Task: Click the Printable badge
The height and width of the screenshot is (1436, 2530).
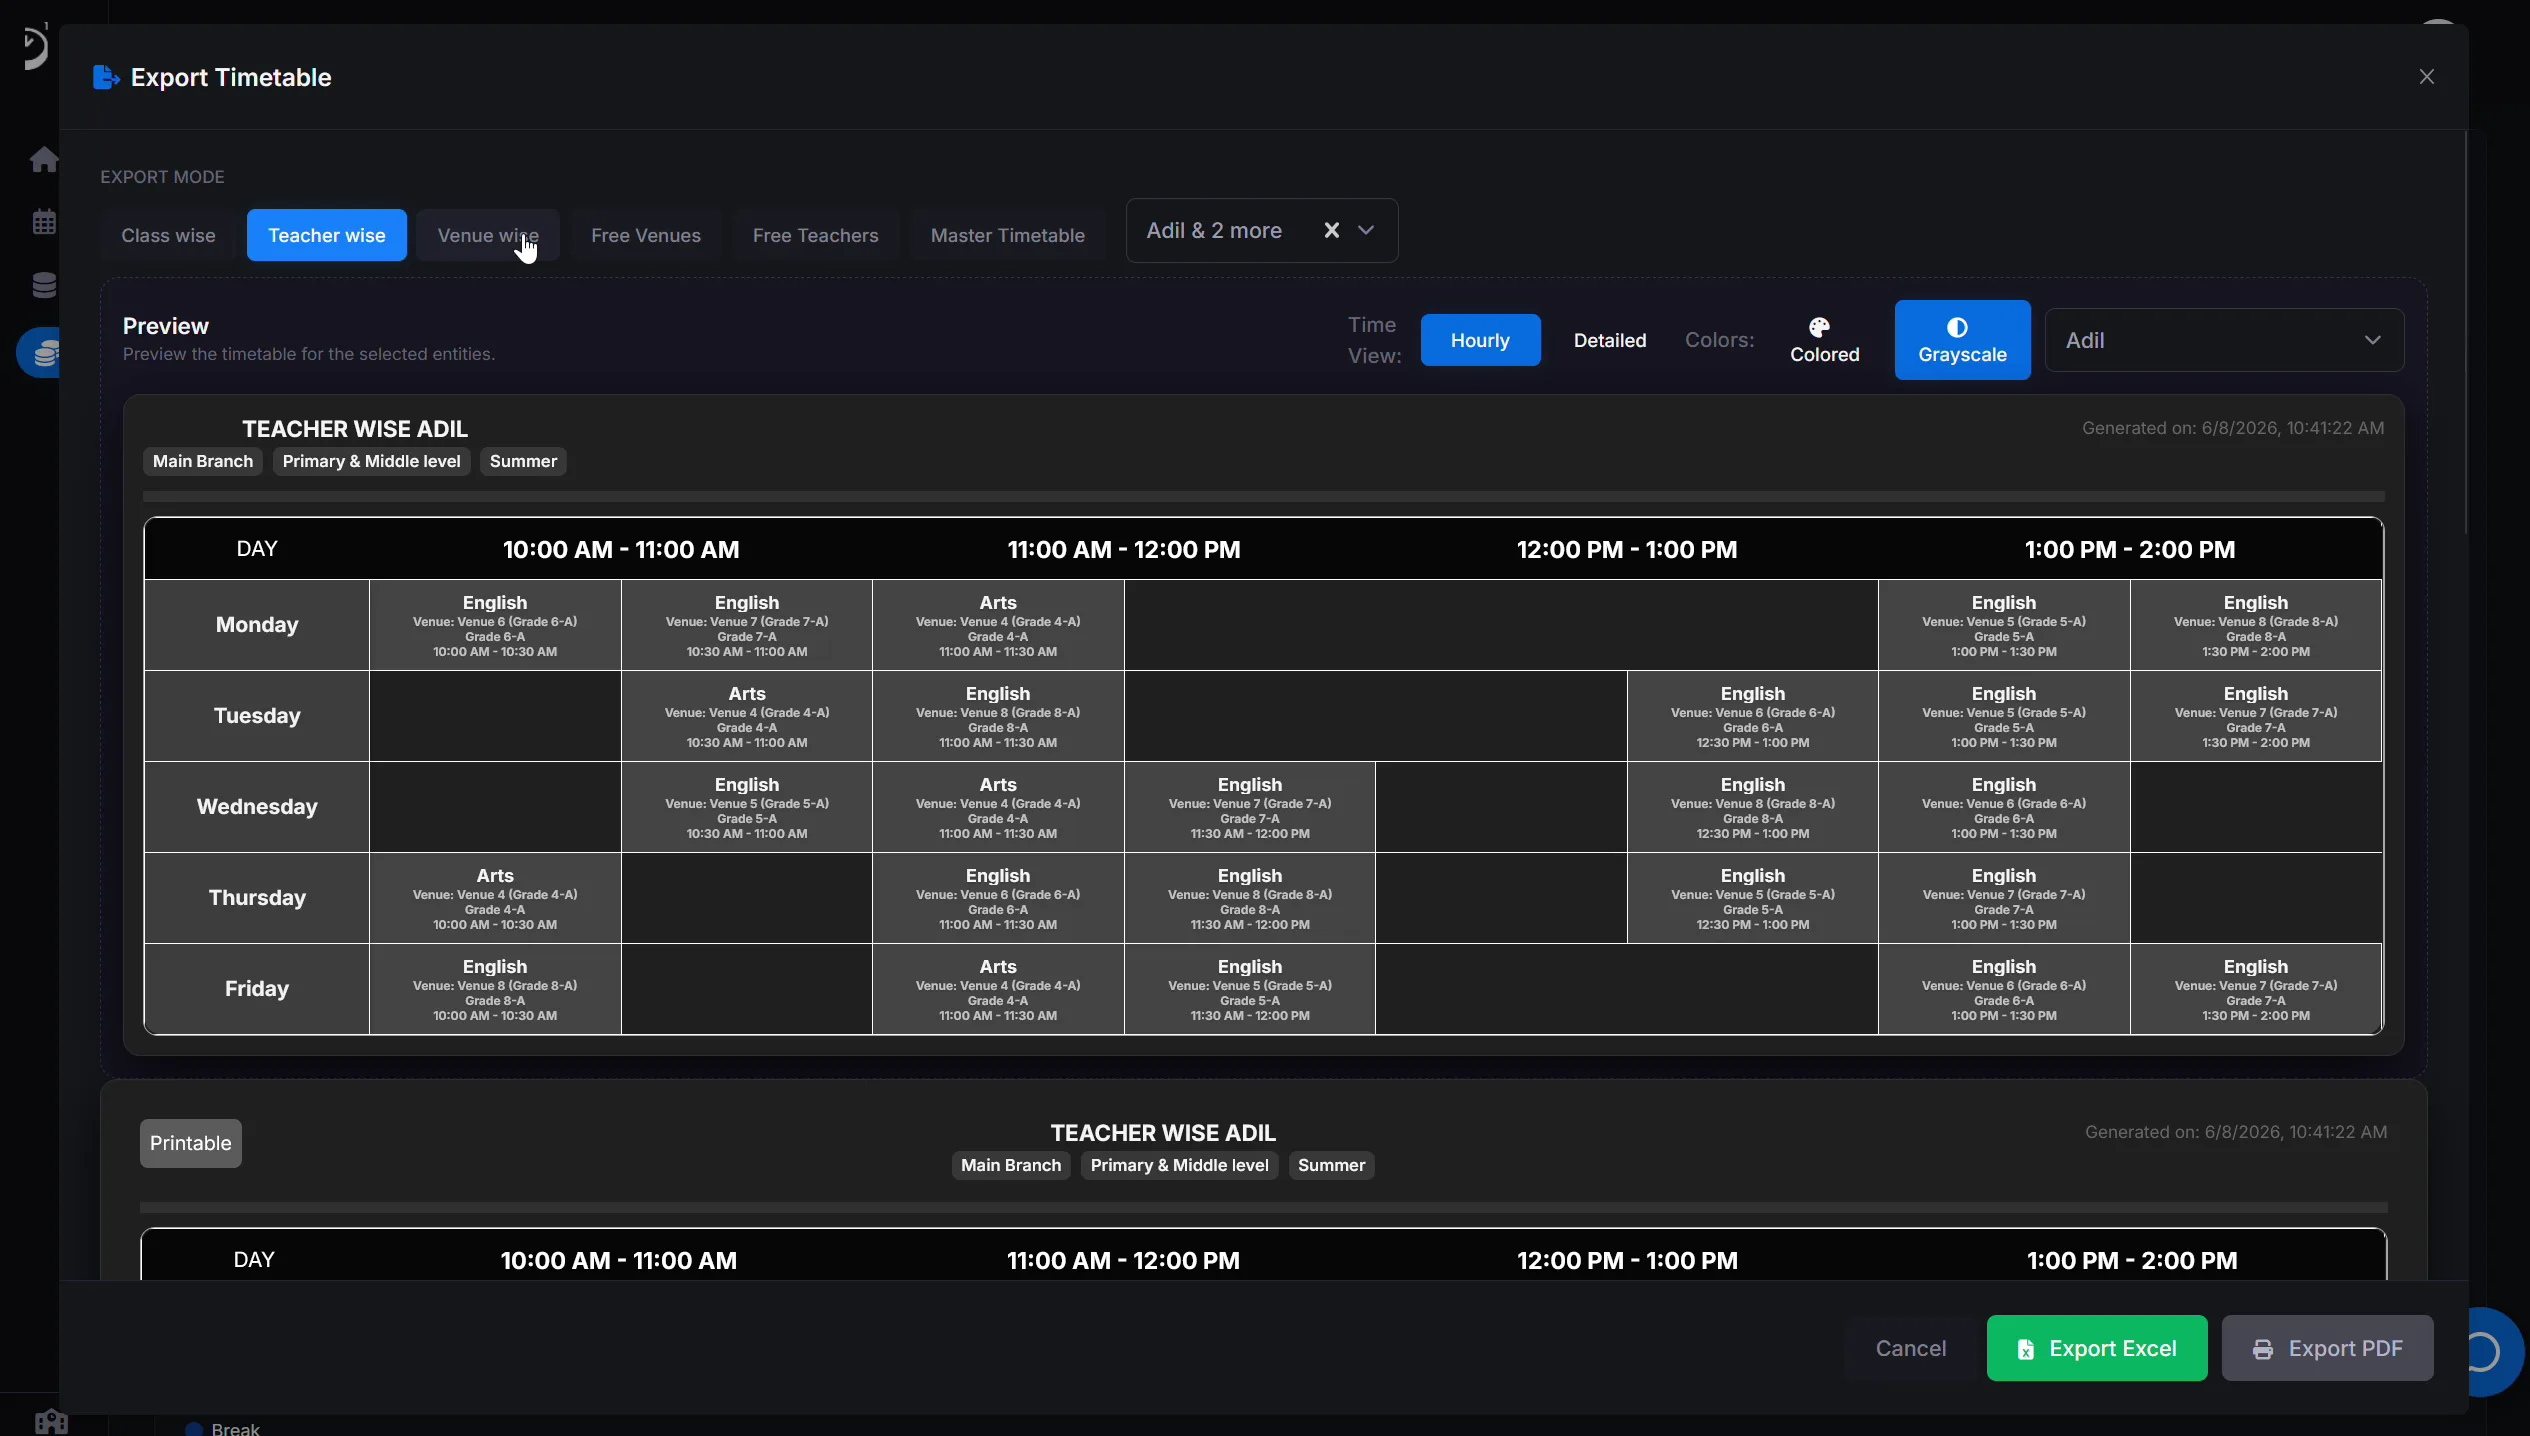Action: [x=190, y=1143]
